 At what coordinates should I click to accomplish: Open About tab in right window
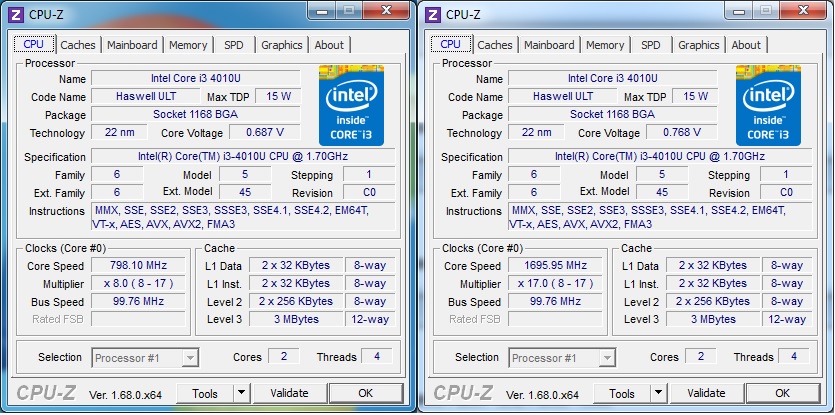point(746,45)
